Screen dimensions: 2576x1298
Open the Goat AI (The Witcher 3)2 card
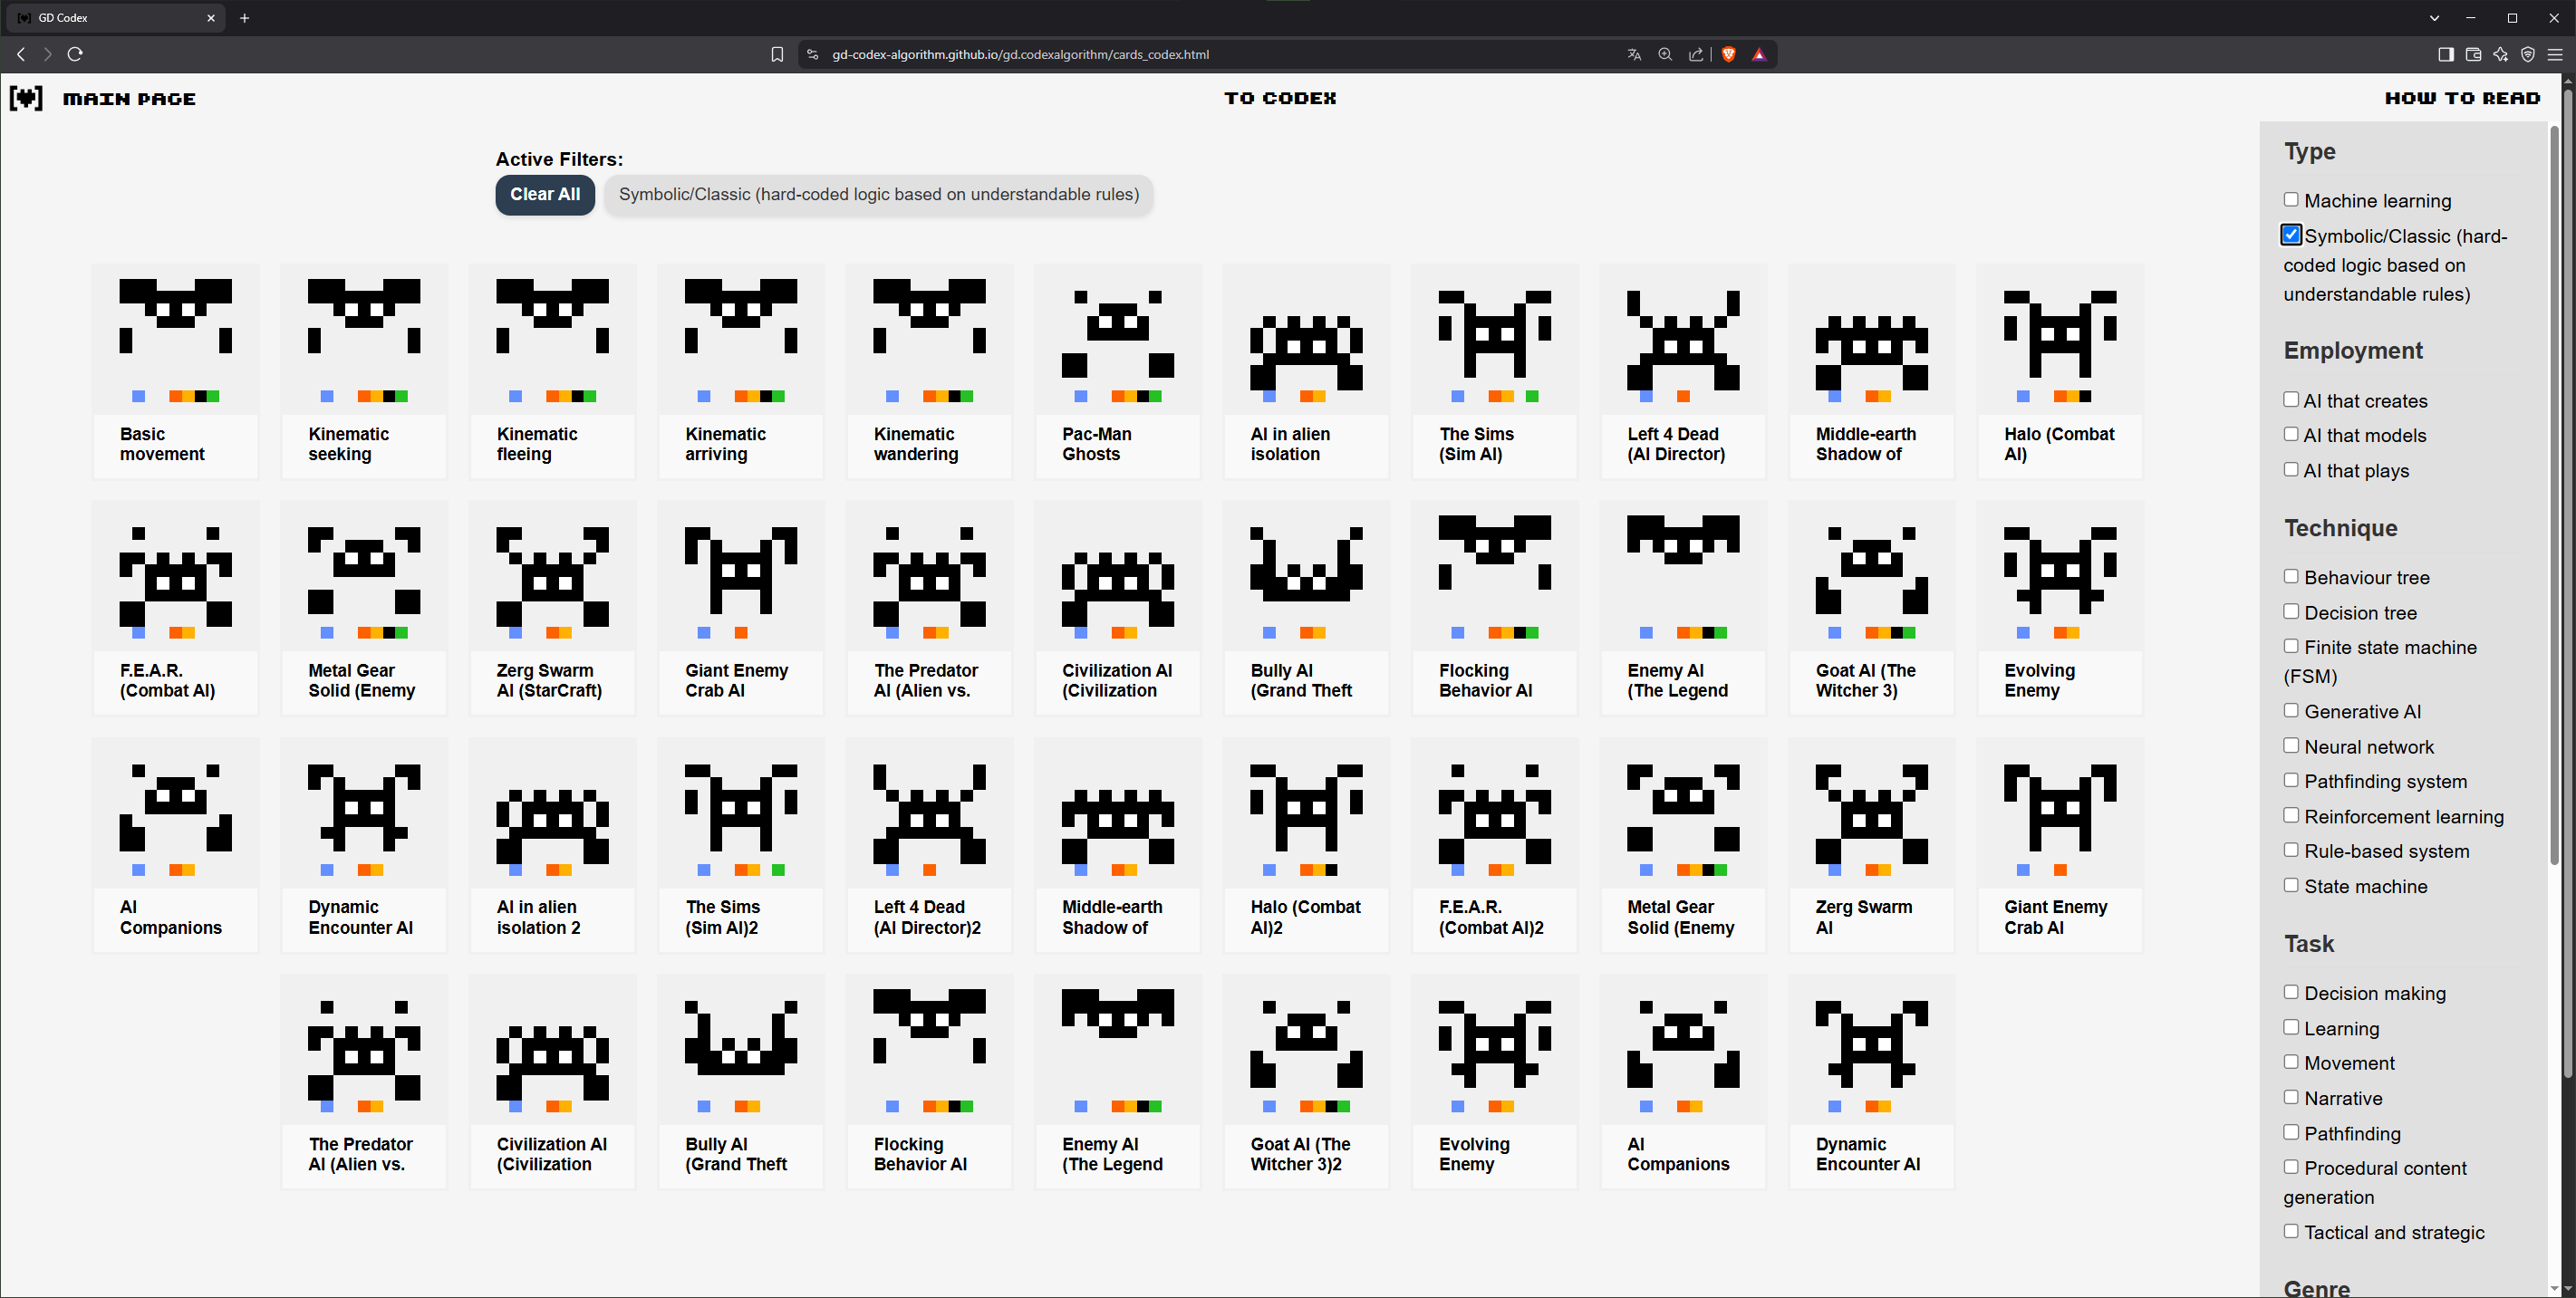click(x=1306, y=1082)
